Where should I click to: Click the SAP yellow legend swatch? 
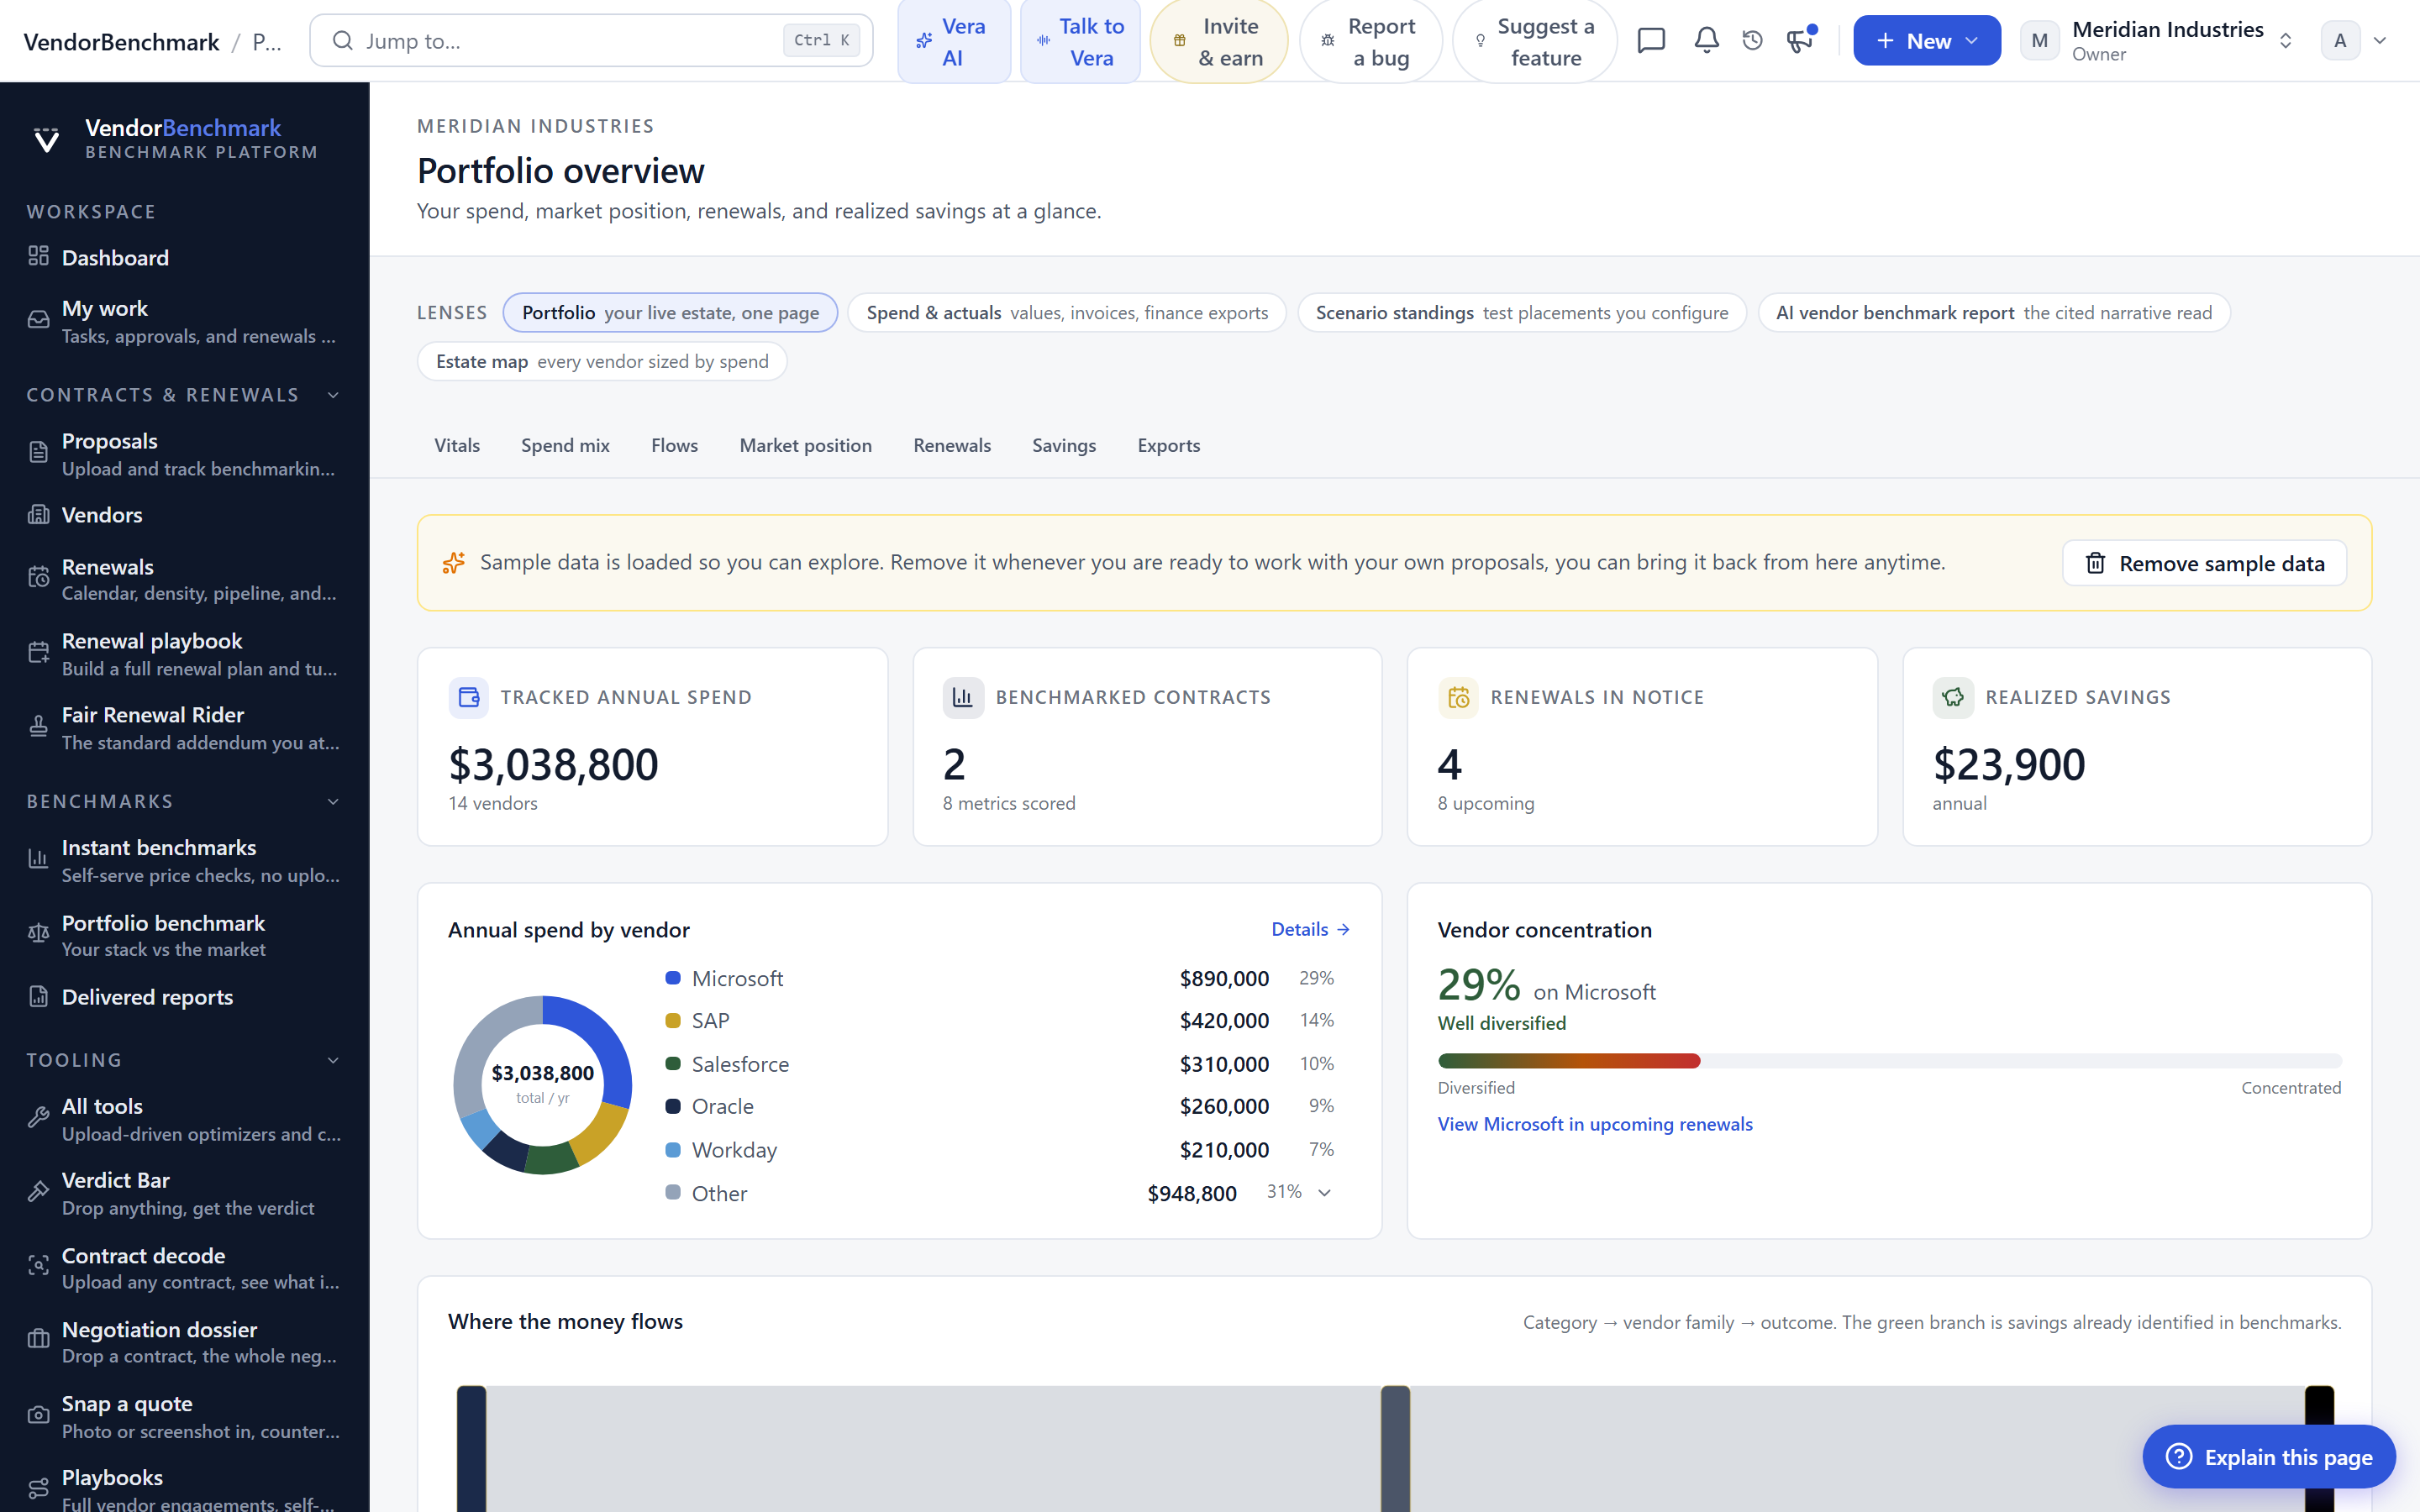(x=673, y=1020)
